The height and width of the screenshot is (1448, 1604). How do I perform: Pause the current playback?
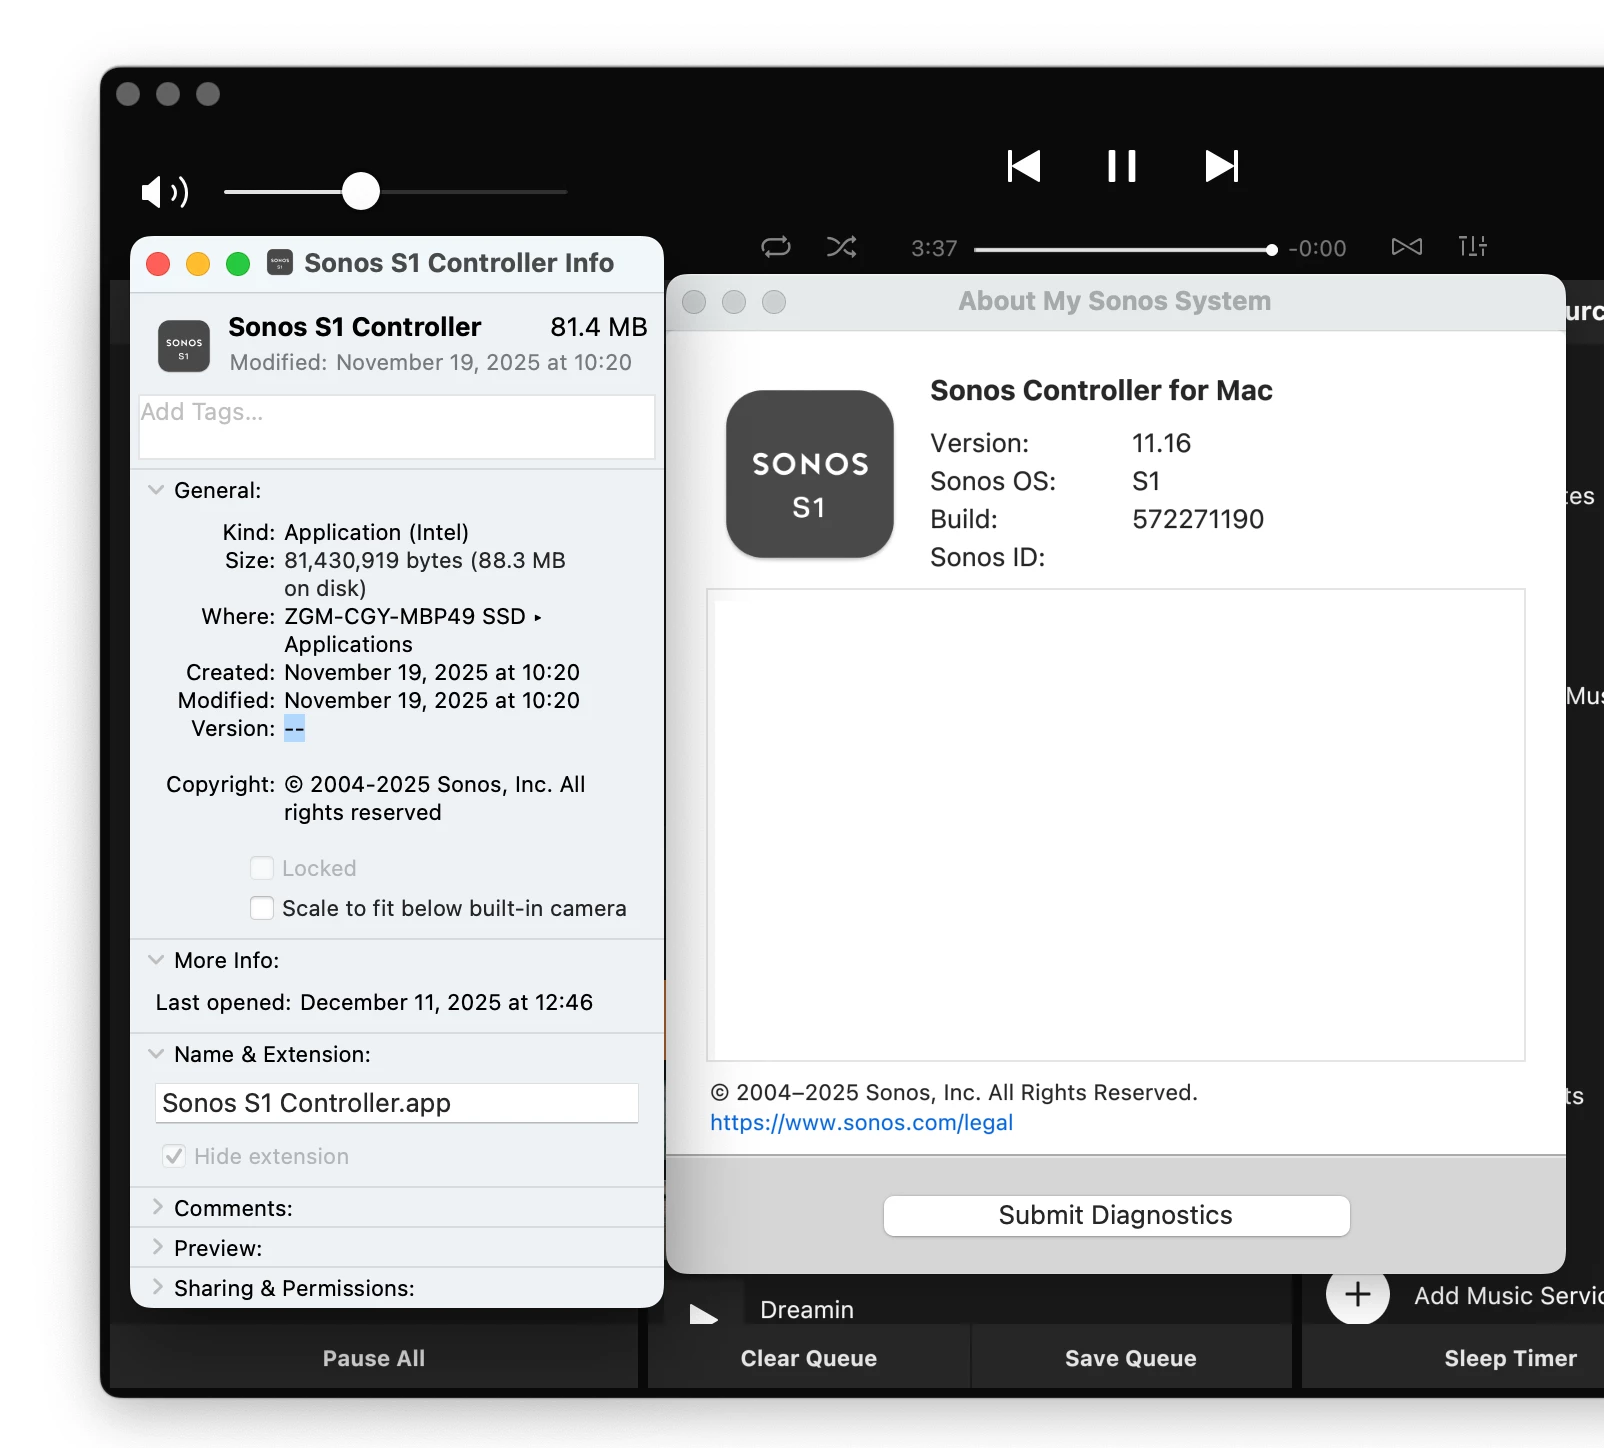(1122, 166)
